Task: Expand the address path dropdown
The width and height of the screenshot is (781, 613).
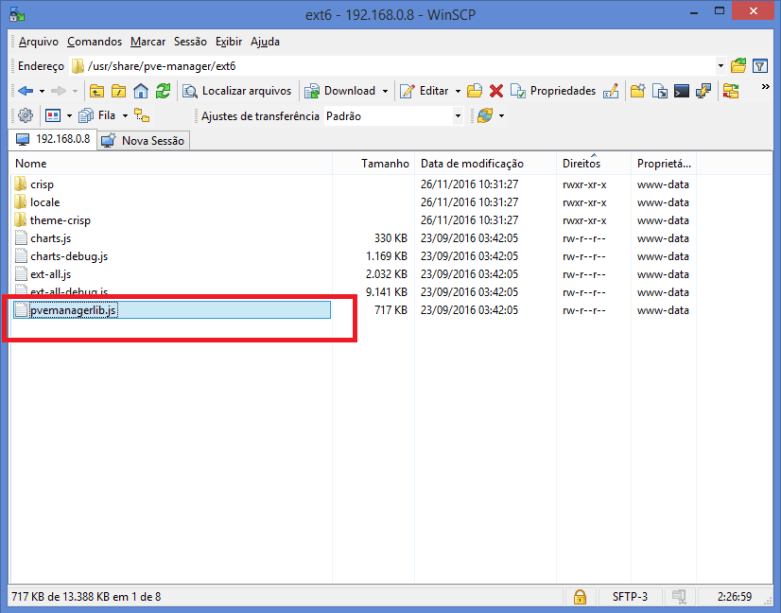Action: coord(720,66)
